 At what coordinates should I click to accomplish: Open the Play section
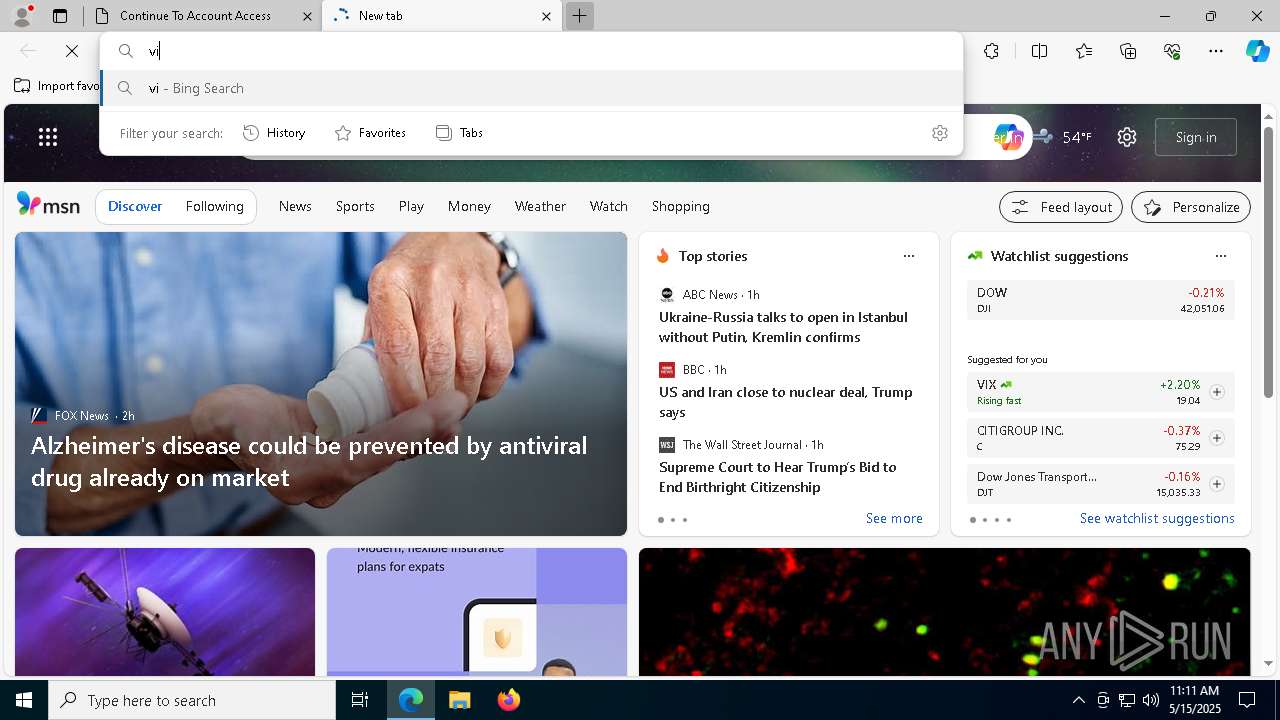tap(411, 206)
